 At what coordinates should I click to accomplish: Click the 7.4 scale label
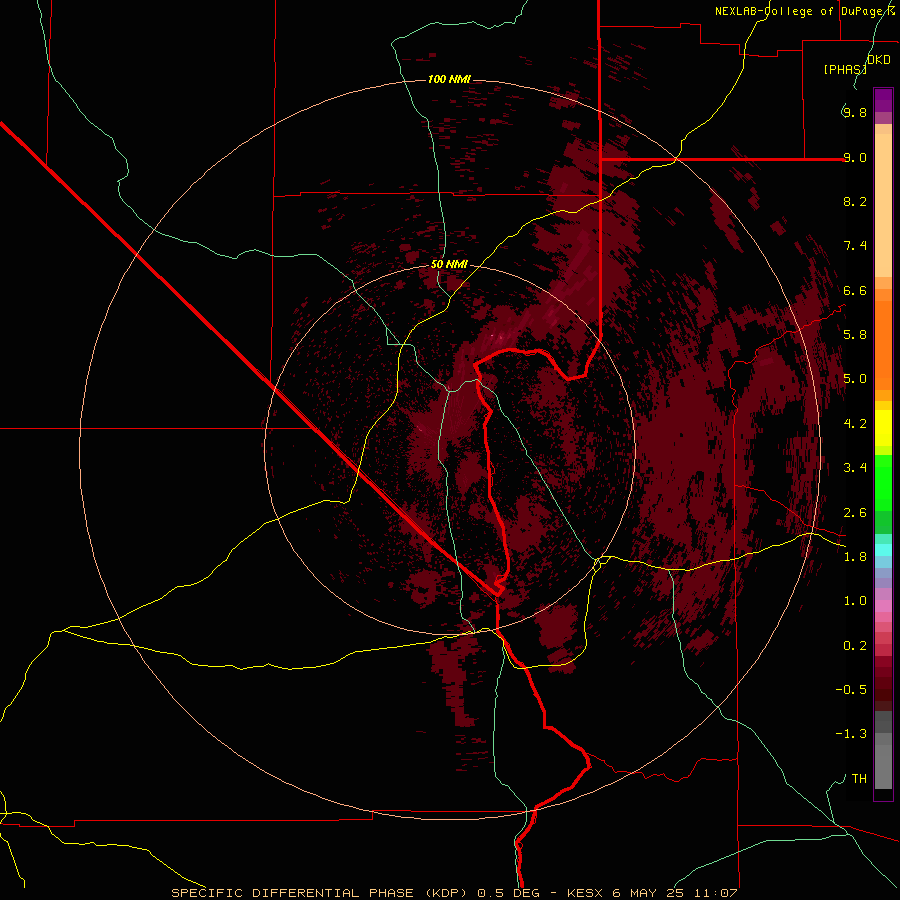click(x=855, y=246)
